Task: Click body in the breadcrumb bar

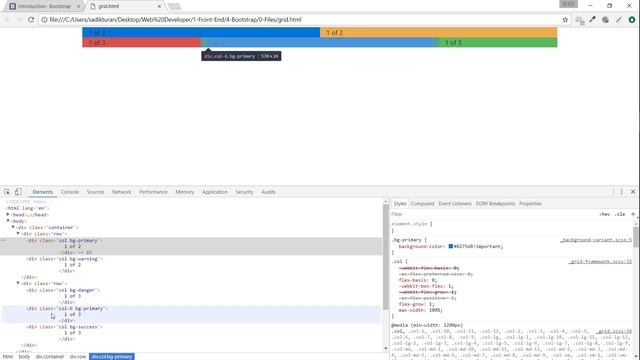Action: 24,357
